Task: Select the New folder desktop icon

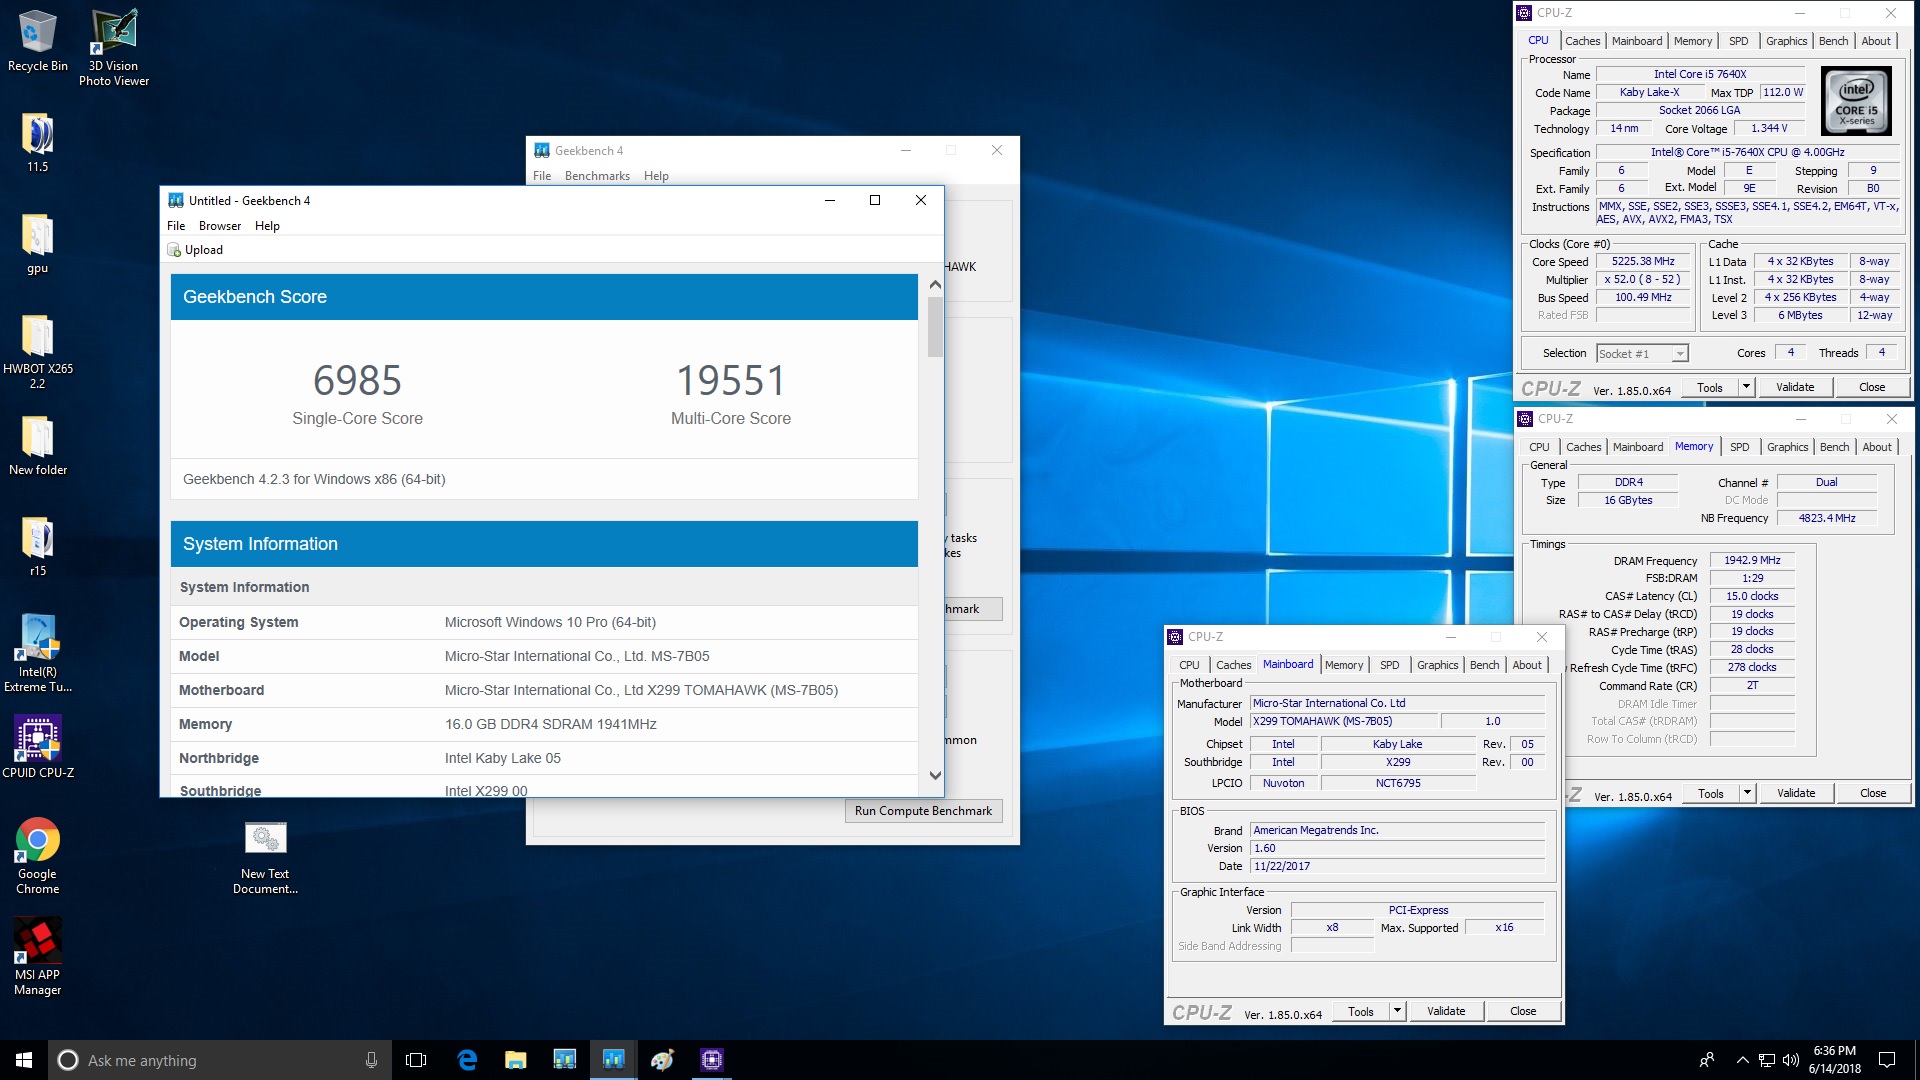Action: tap(37, 446)
